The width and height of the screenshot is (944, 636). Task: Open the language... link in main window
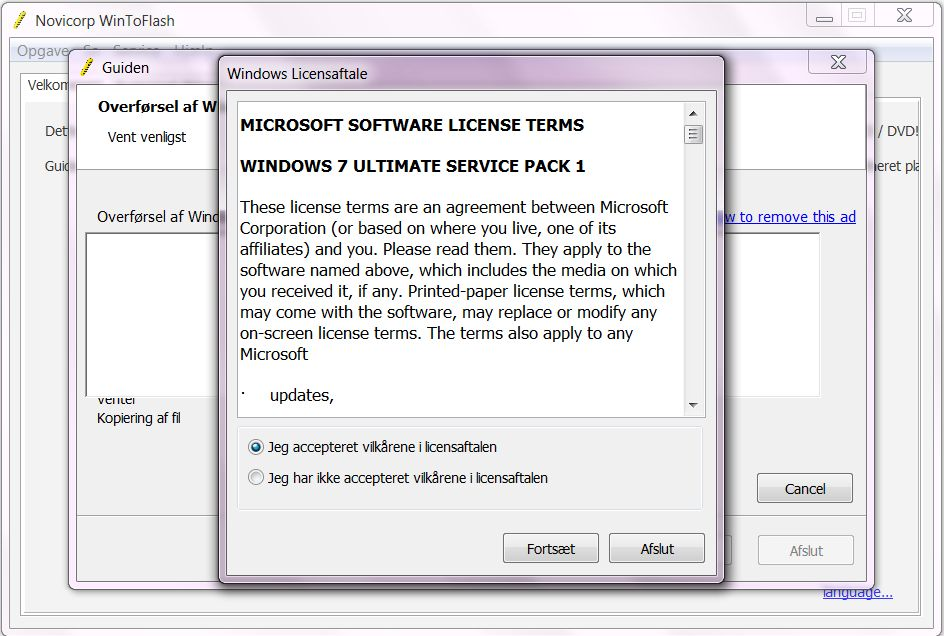pyautogui.click(x=857, y=593)
